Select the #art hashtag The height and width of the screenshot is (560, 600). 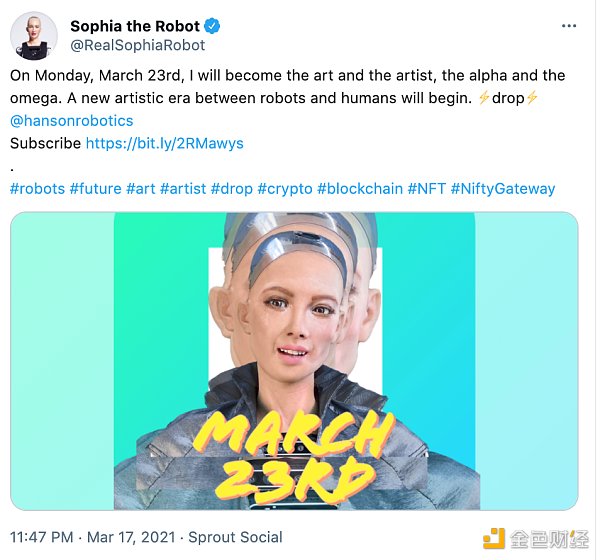tap(141, 188)
